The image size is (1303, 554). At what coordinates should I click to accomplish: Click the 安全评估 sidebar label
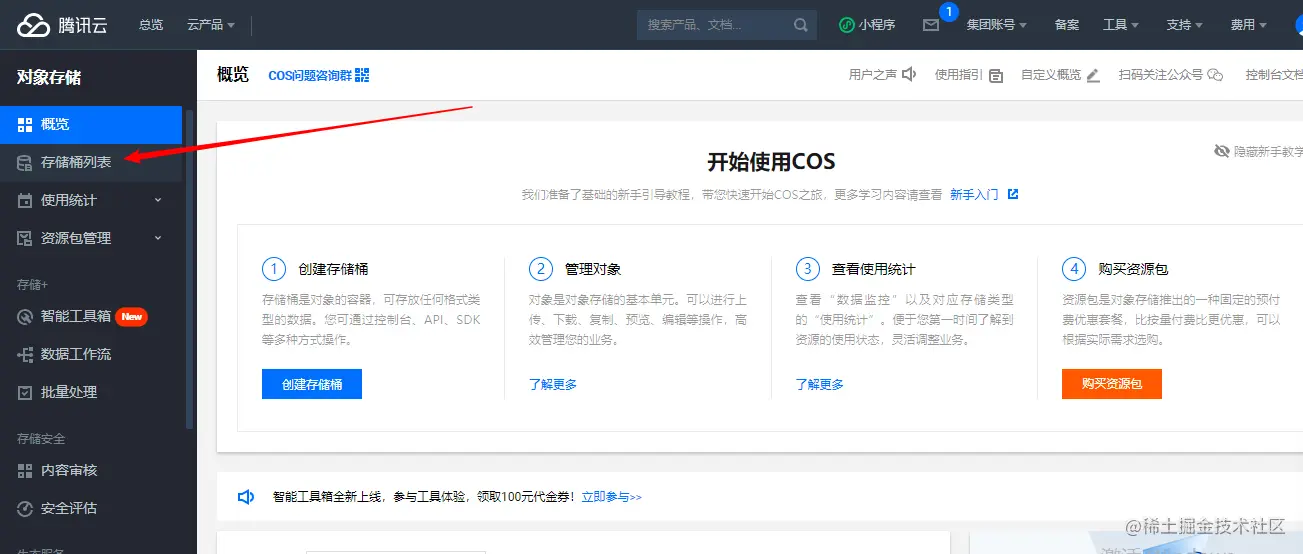click(69, 508)
